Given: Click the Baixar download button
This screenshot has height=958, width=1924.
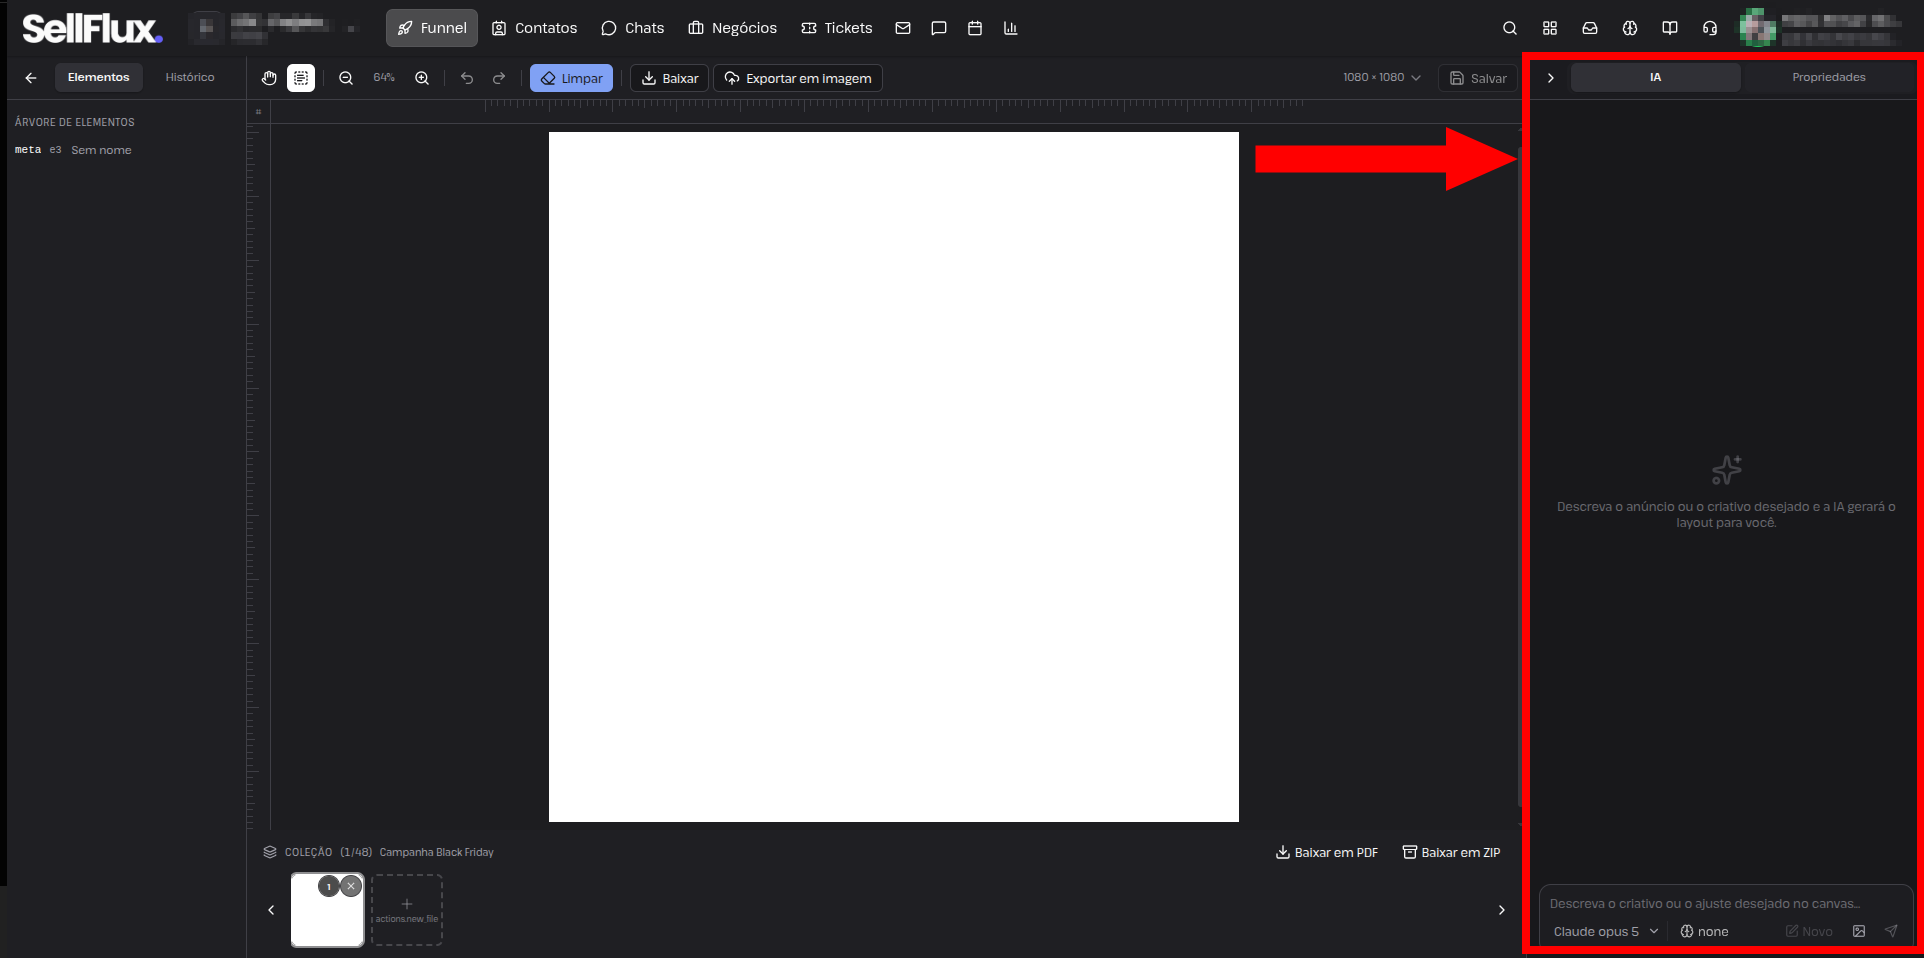Looking at the screenshot, I should 669,78.
